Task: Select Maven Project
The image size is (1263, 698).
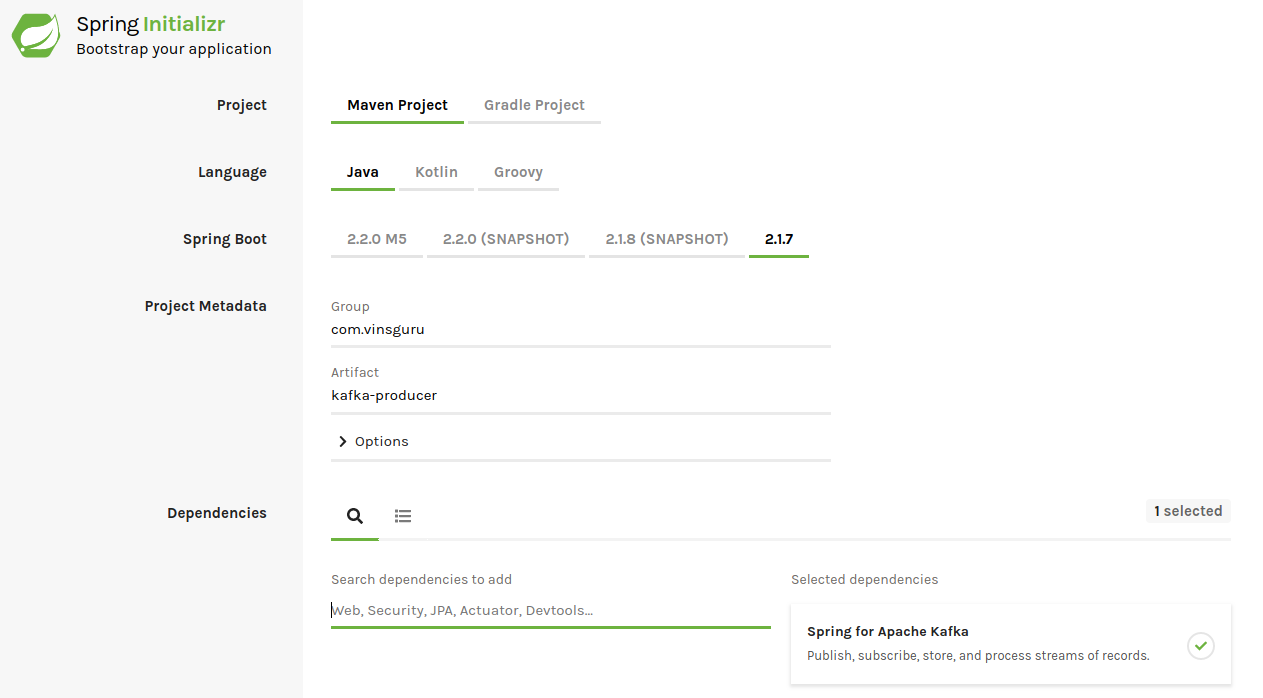Action: pyautogui.click(x=397, y=105)
